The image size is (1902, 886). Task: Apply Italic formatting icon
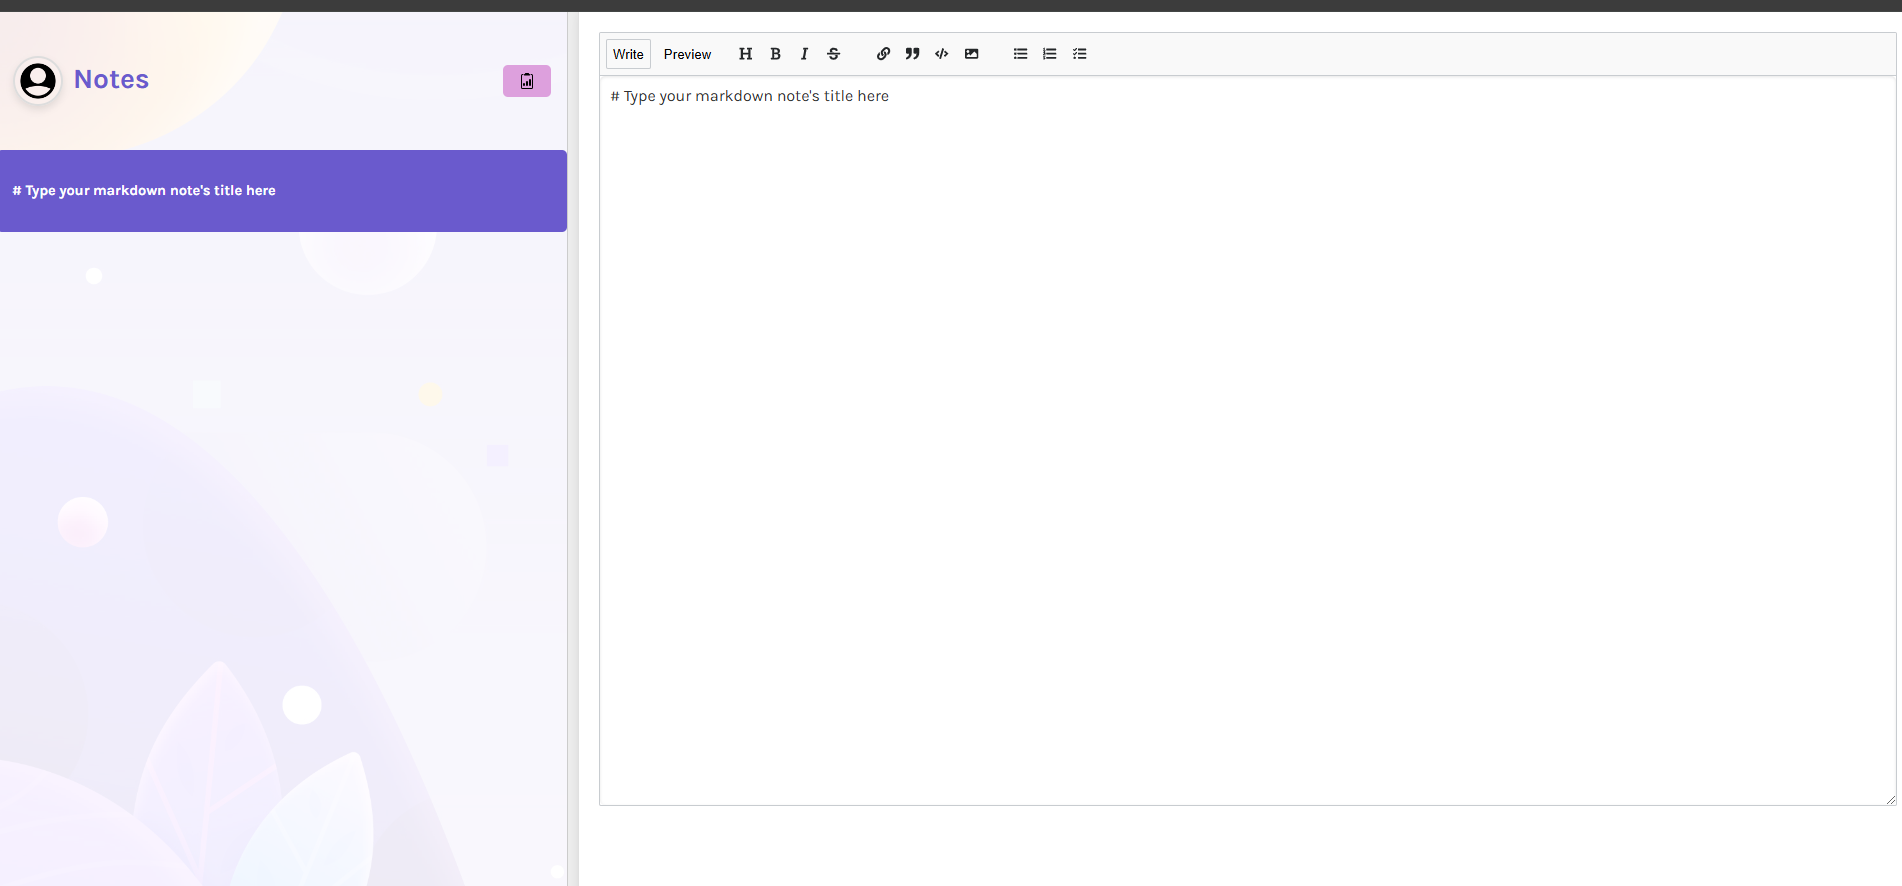(804, 54)
